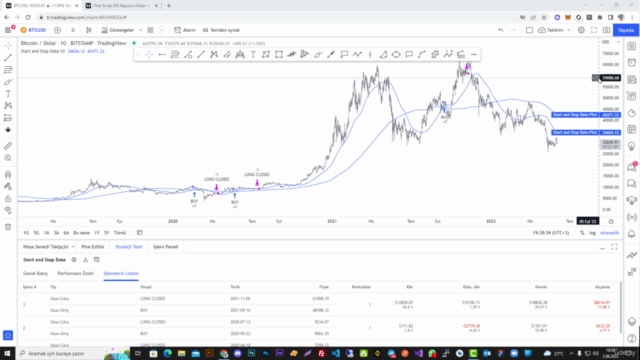
Task: Open the chart layout selector square
Action: (529, 30)
